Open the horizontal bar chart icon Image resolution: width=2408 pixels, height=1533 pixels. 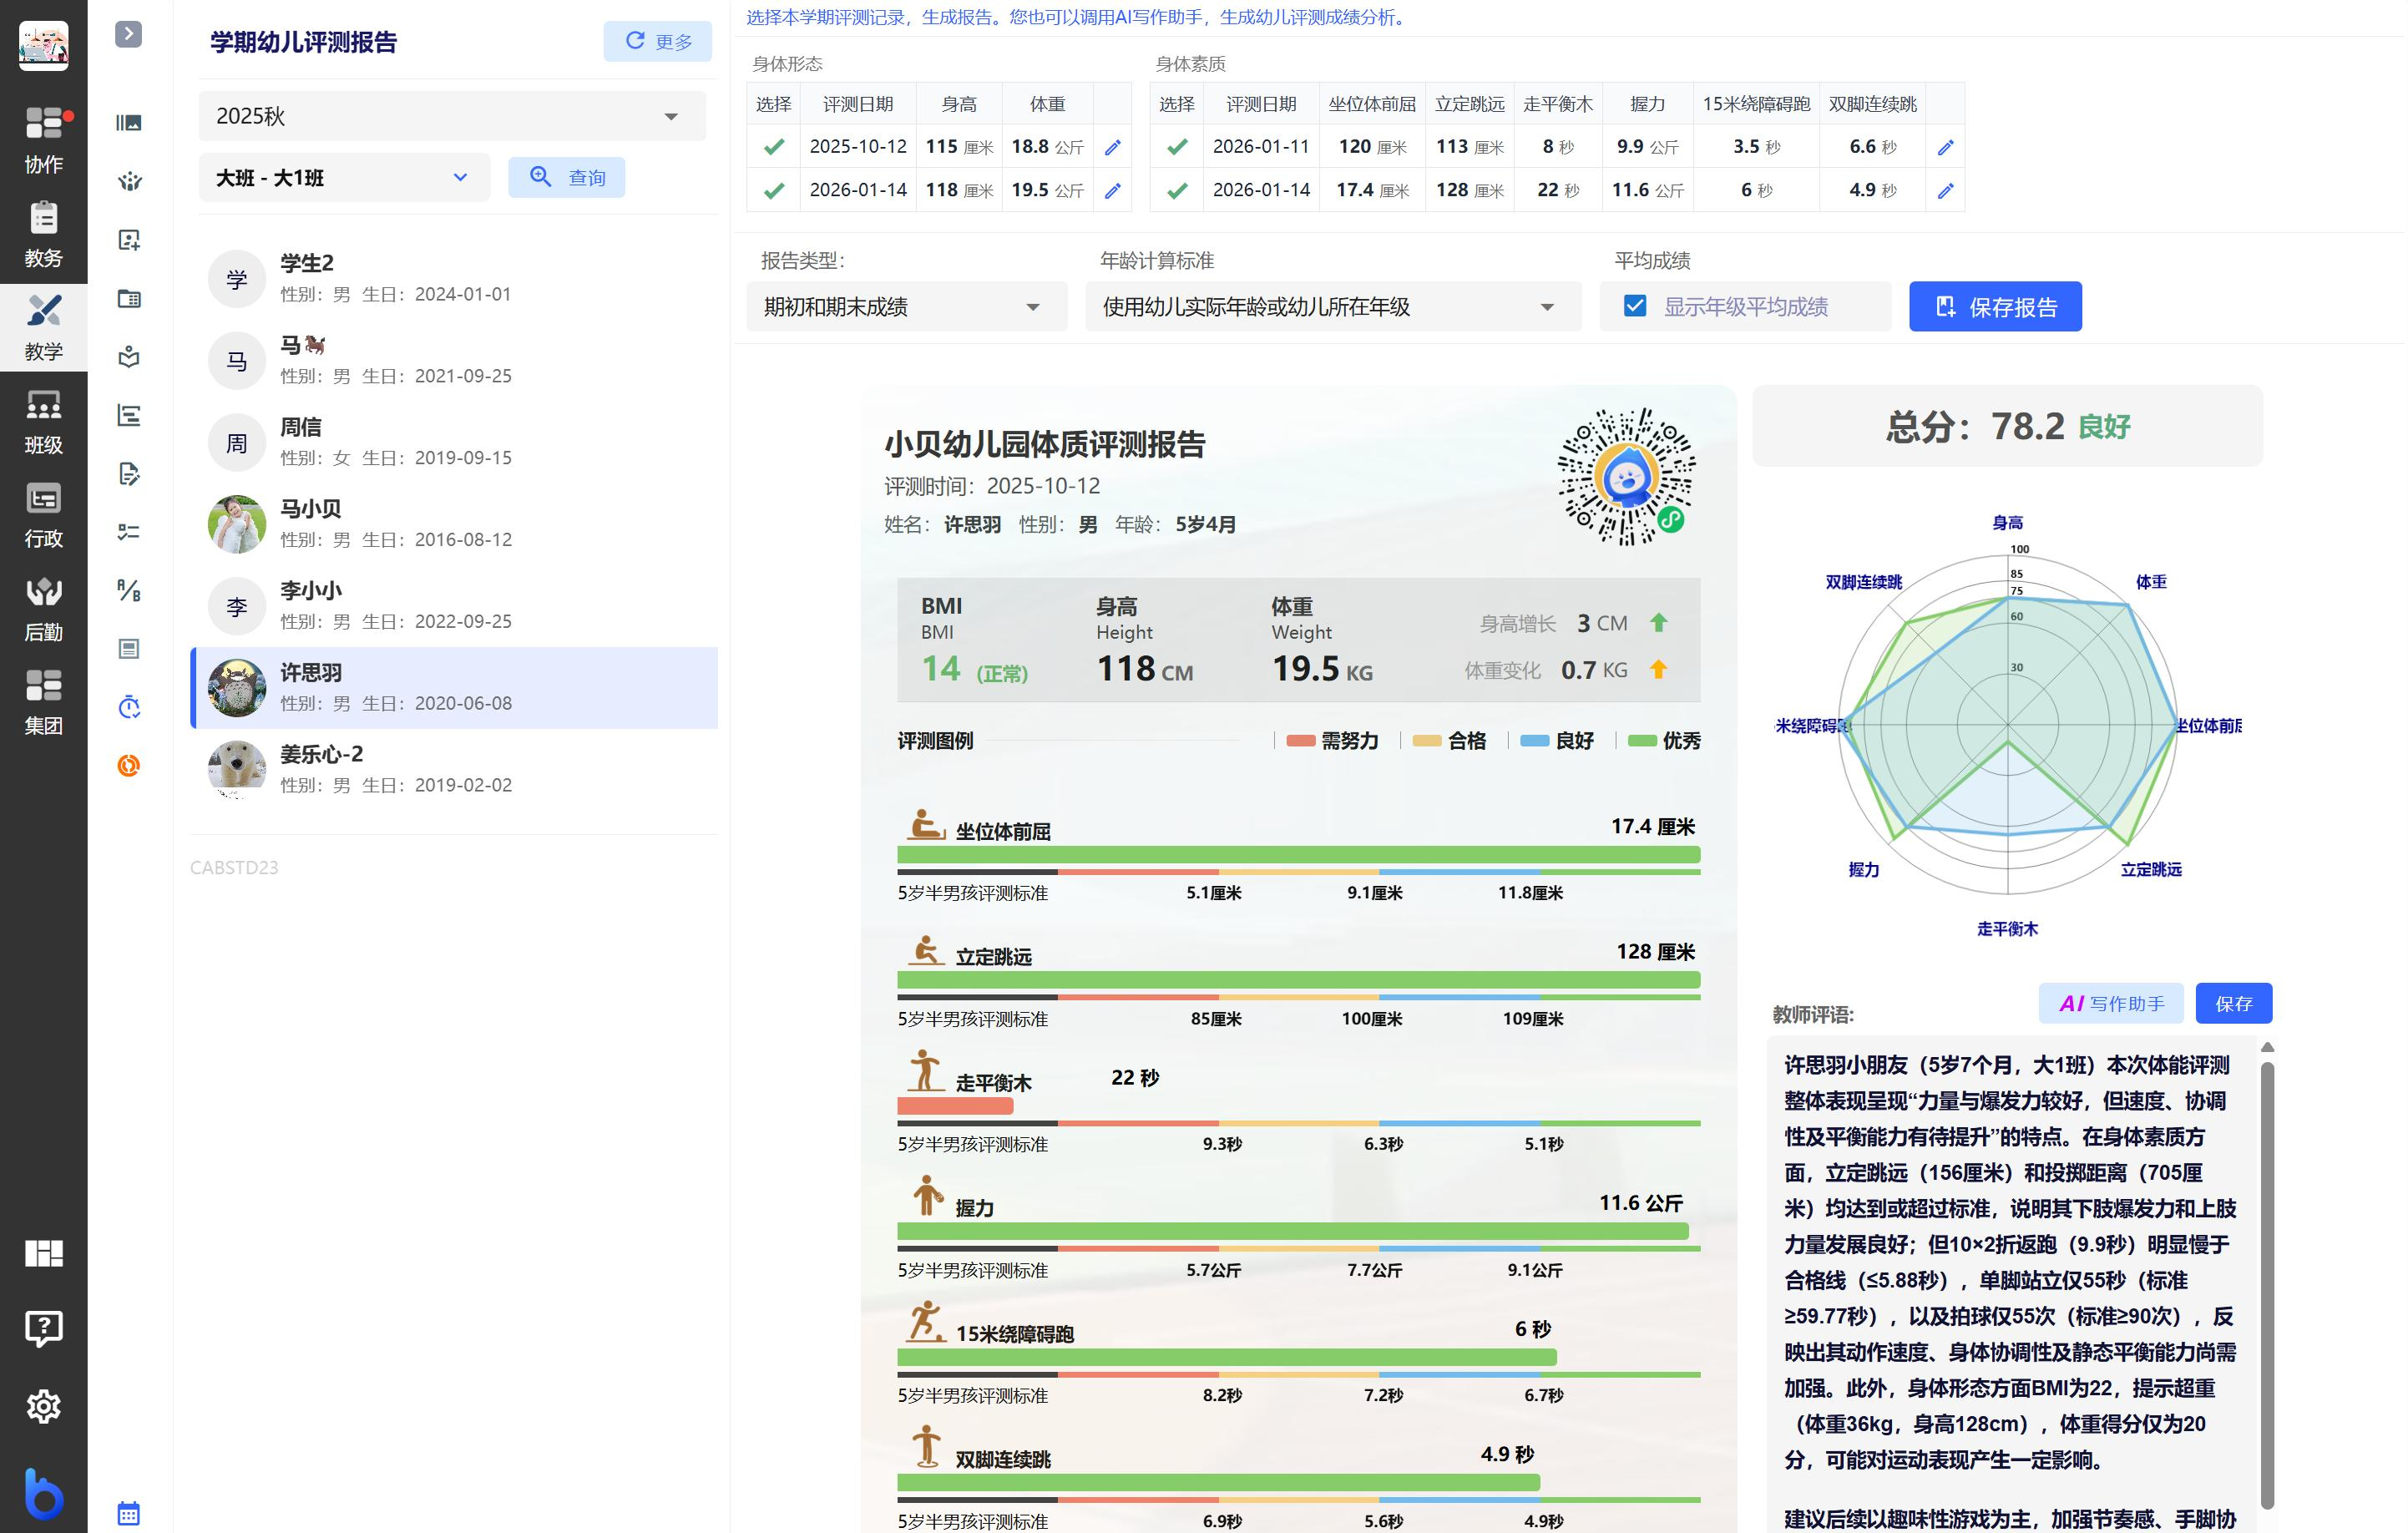129,415
